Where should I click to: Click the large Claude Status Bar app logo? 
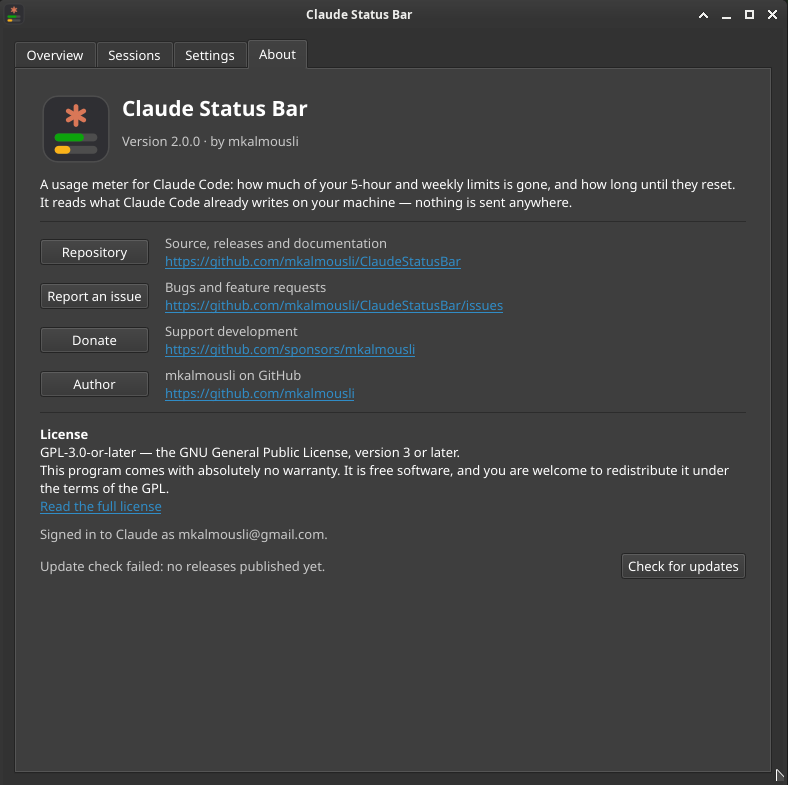click(x=76, y=129)
